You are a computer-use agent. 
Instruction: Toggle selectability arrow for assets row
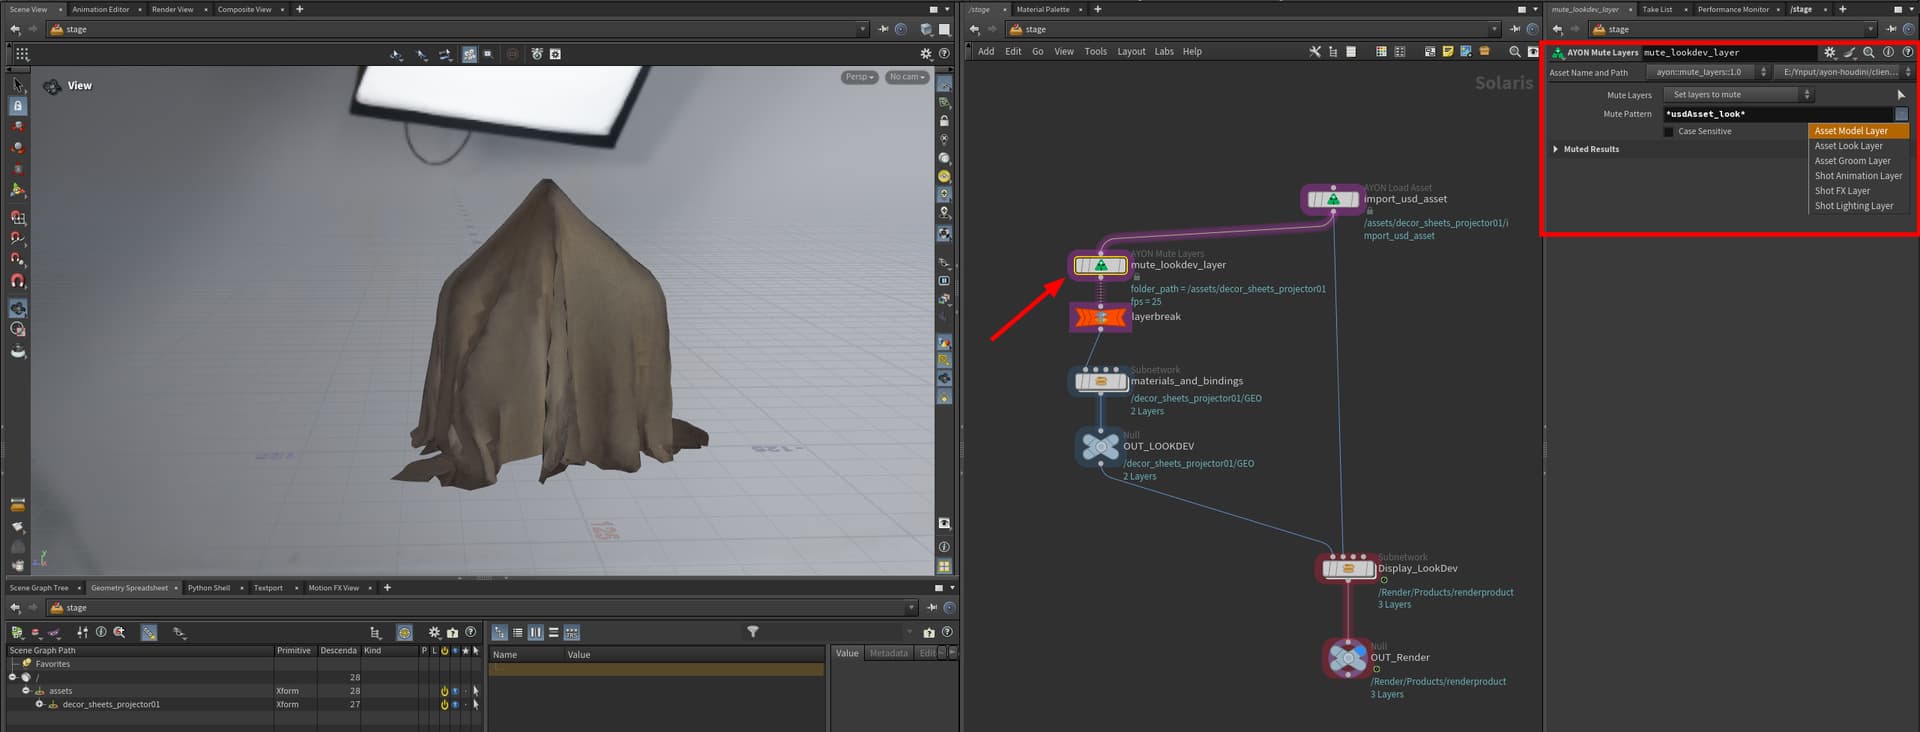pos(475,691)
